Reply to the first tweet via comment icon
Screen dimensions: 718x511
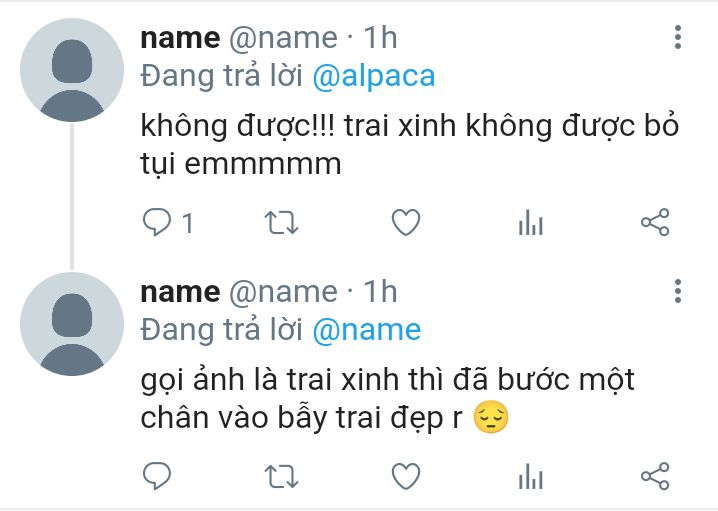tap(157, 223)
